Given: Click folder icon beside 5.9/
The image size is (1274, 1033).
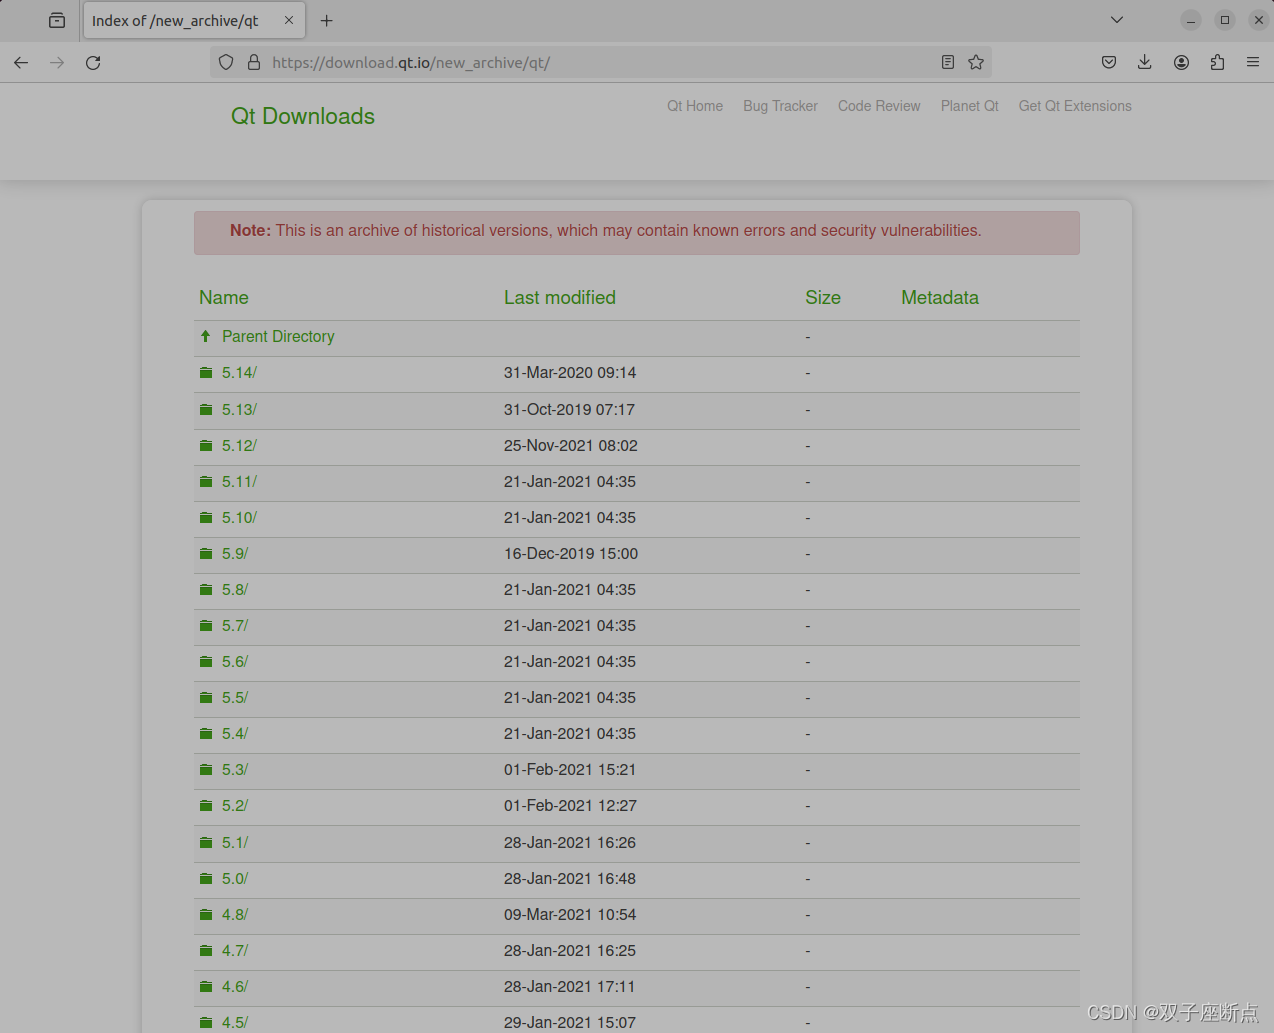Looking at the screenshot, I should pyautogui.click(x=205, y=553).
